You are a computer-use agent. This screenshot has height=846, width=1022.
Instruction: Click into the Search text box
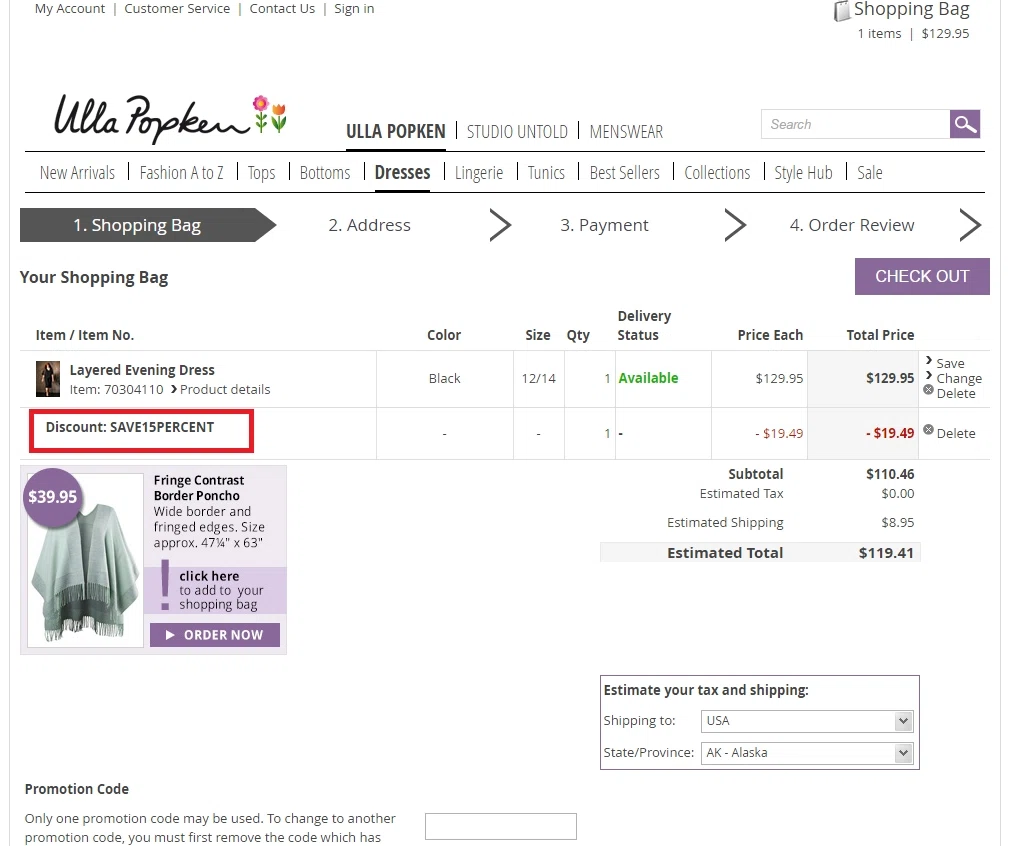pyautogui.click(x=855, y=124)
